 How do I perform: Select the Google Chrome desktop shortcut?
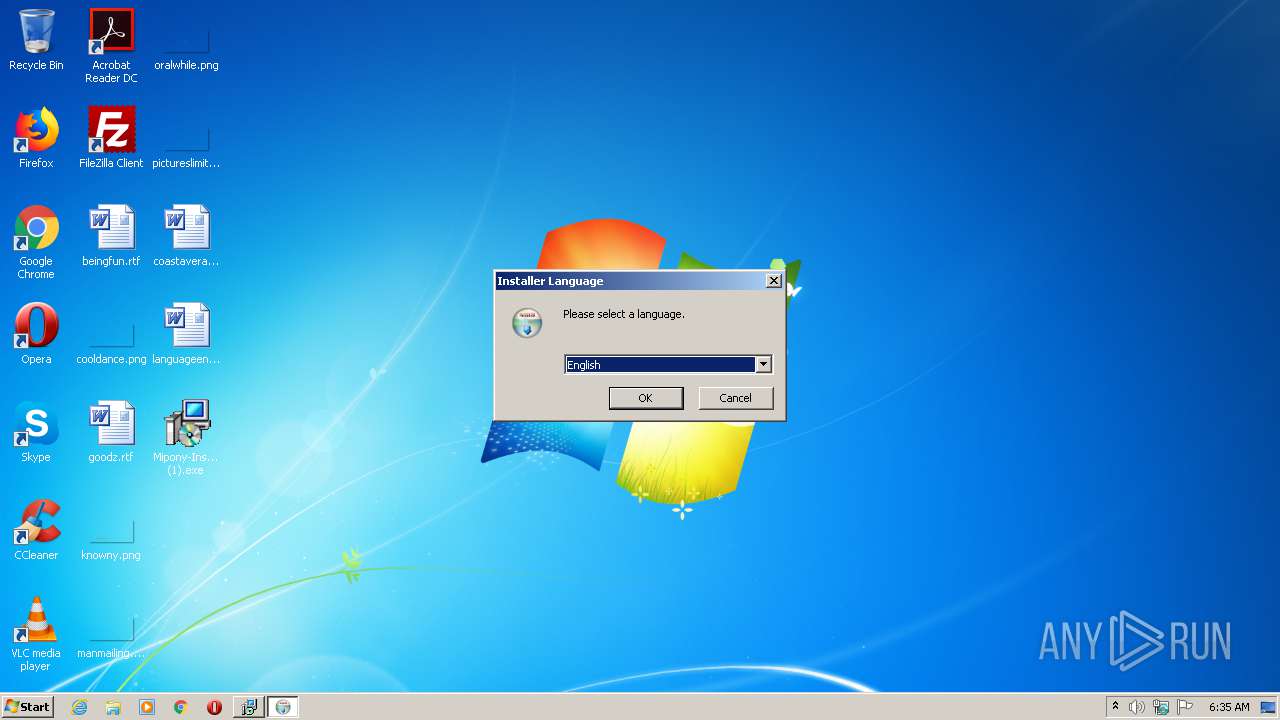pos(36,242)
